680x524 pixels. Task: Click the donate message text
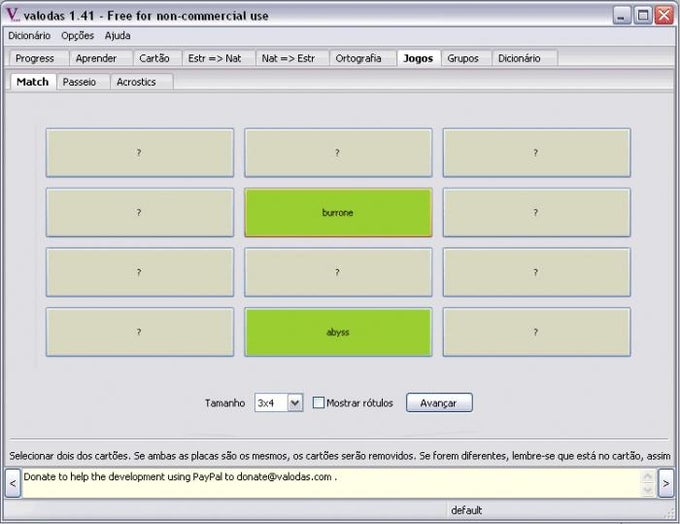pos(180,477)
